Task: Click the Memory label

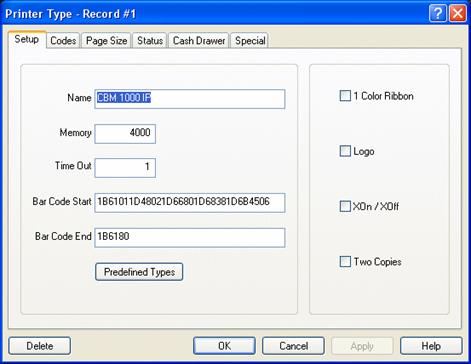Action: [x=75, y=133]
